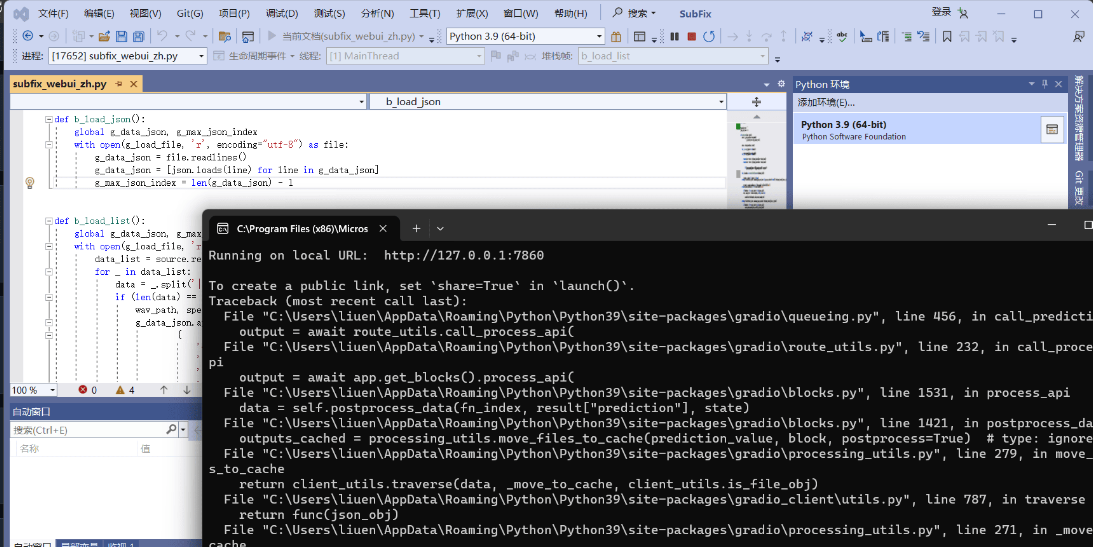Click the Save All toolbar icon
Viewport: 1093px width, 547px height.
click(139, 36)
